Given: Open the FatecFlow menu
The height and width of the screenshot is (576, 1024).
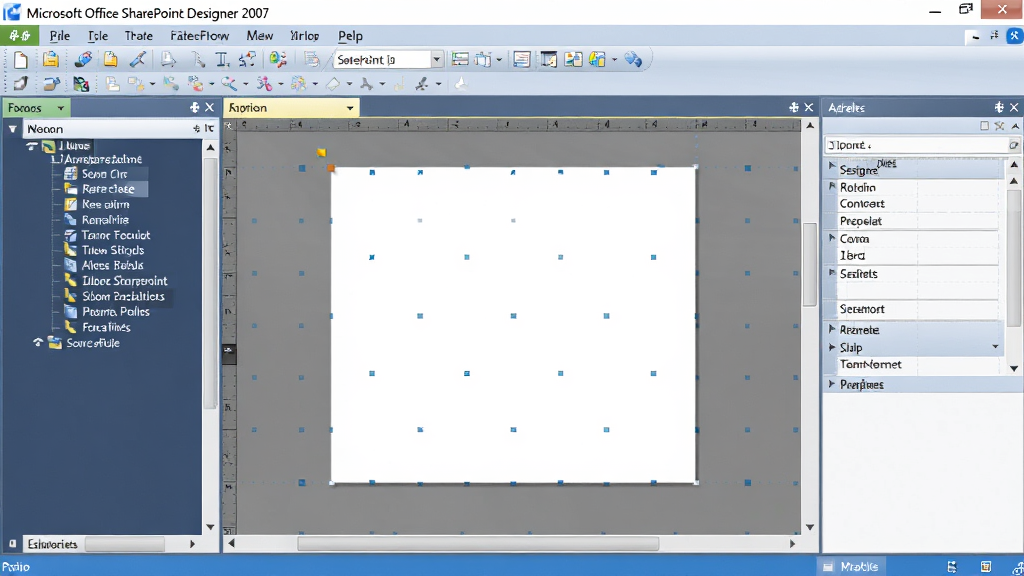Looking at the screenshot, I should 199,36.
